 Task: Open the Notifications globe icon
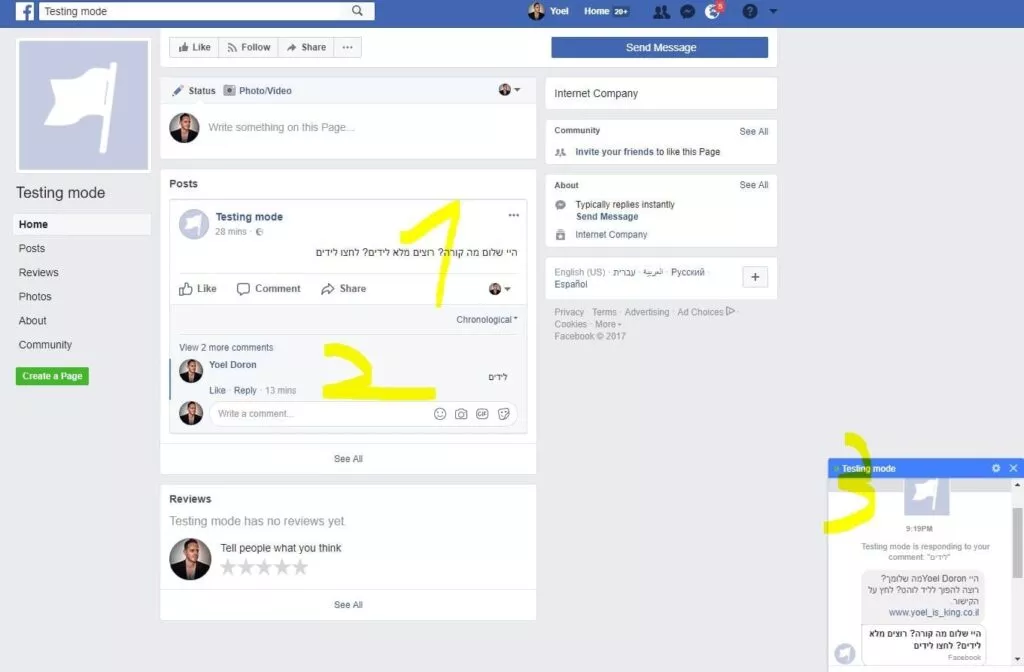tap(712, 12)
